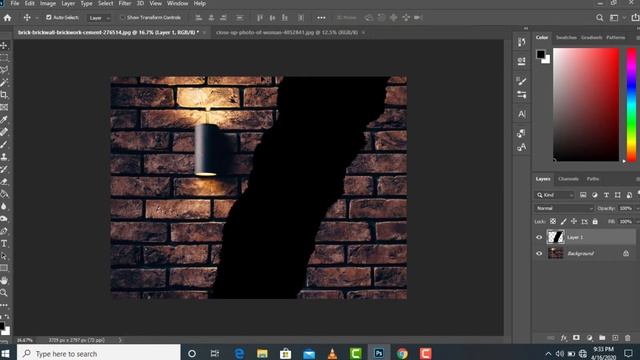Select the Path Selection tool
The width and height of the screenshot is (640, 360).
tap(4, 256)
